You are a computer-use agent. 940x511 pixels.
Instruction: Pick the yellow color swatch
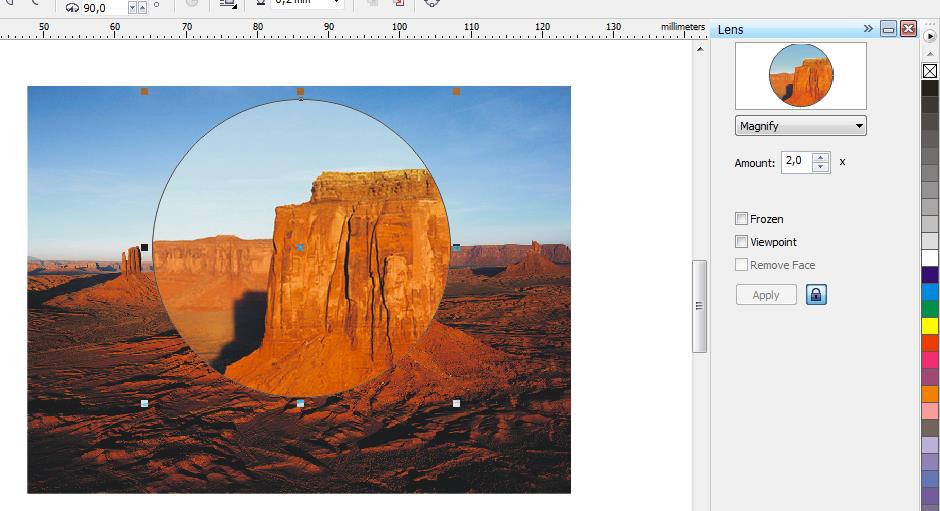(930, 326)
